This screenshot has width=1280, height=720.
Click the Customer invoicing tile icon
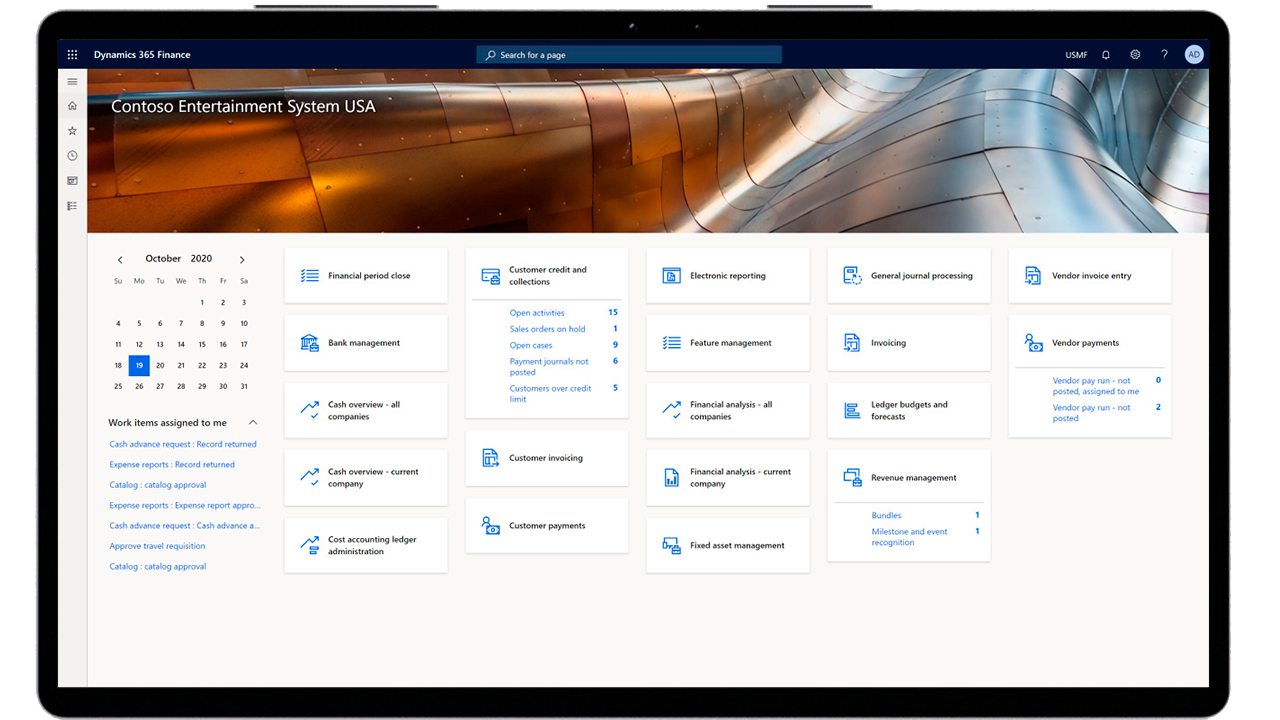tap(491, 458)
